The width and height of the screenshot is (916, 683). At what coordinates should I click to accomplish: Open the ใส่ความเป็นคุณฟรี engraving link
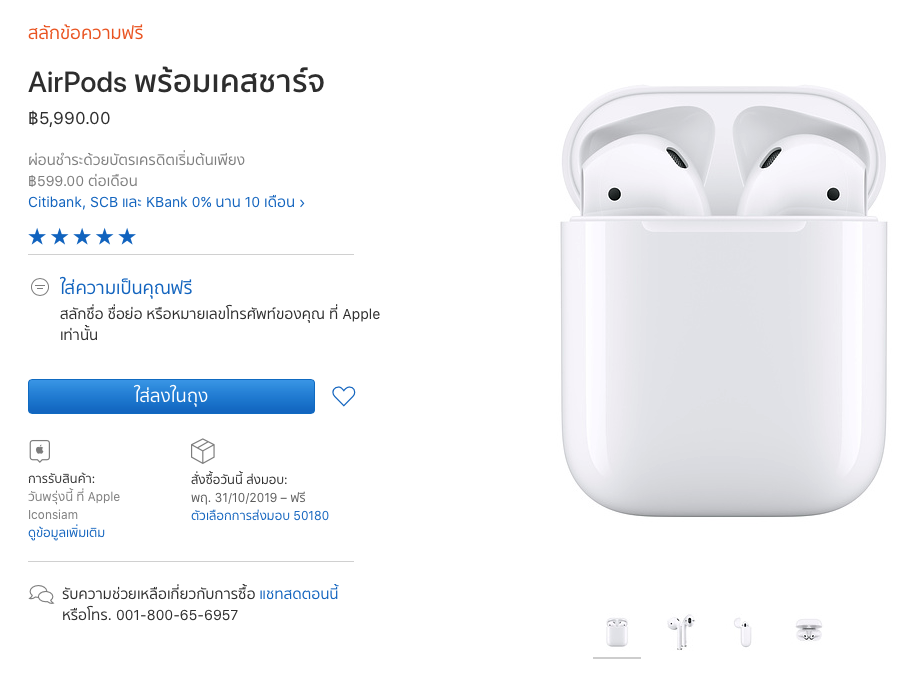coord(126,287)
